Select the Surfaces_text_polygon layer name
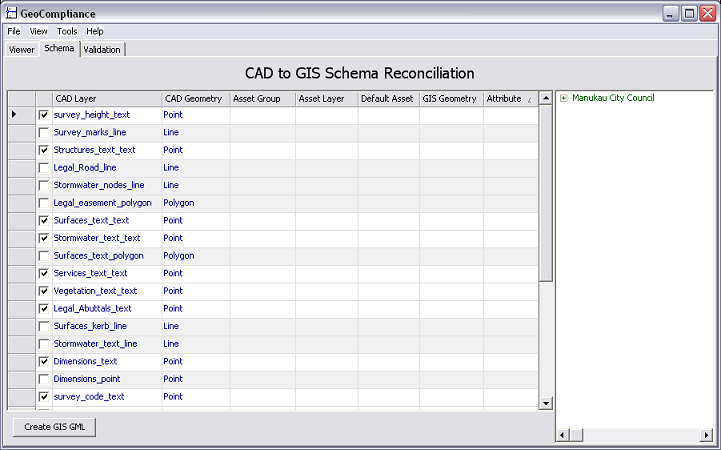Image resolution: width=721 pixels, height=450 pixels. click(98, 256)
